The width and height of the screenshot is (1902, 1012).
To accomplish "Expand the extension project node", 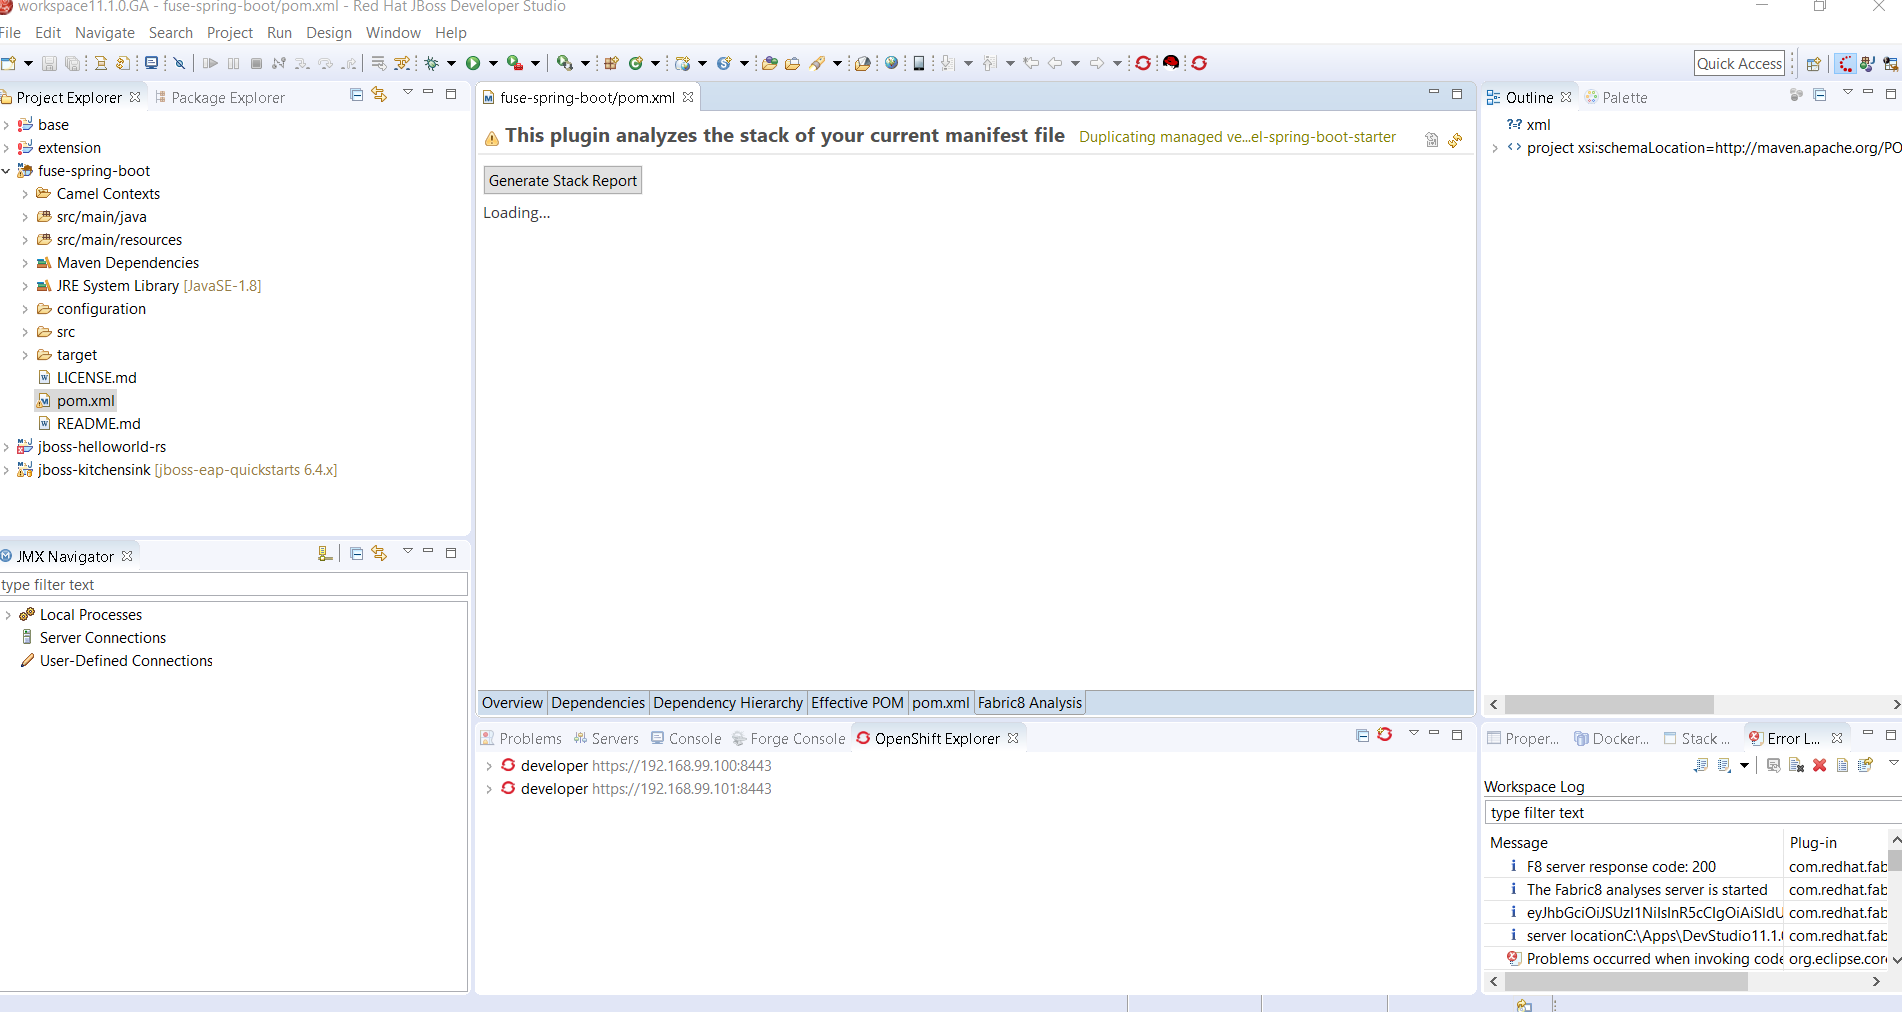I will (x=7, y=148).
